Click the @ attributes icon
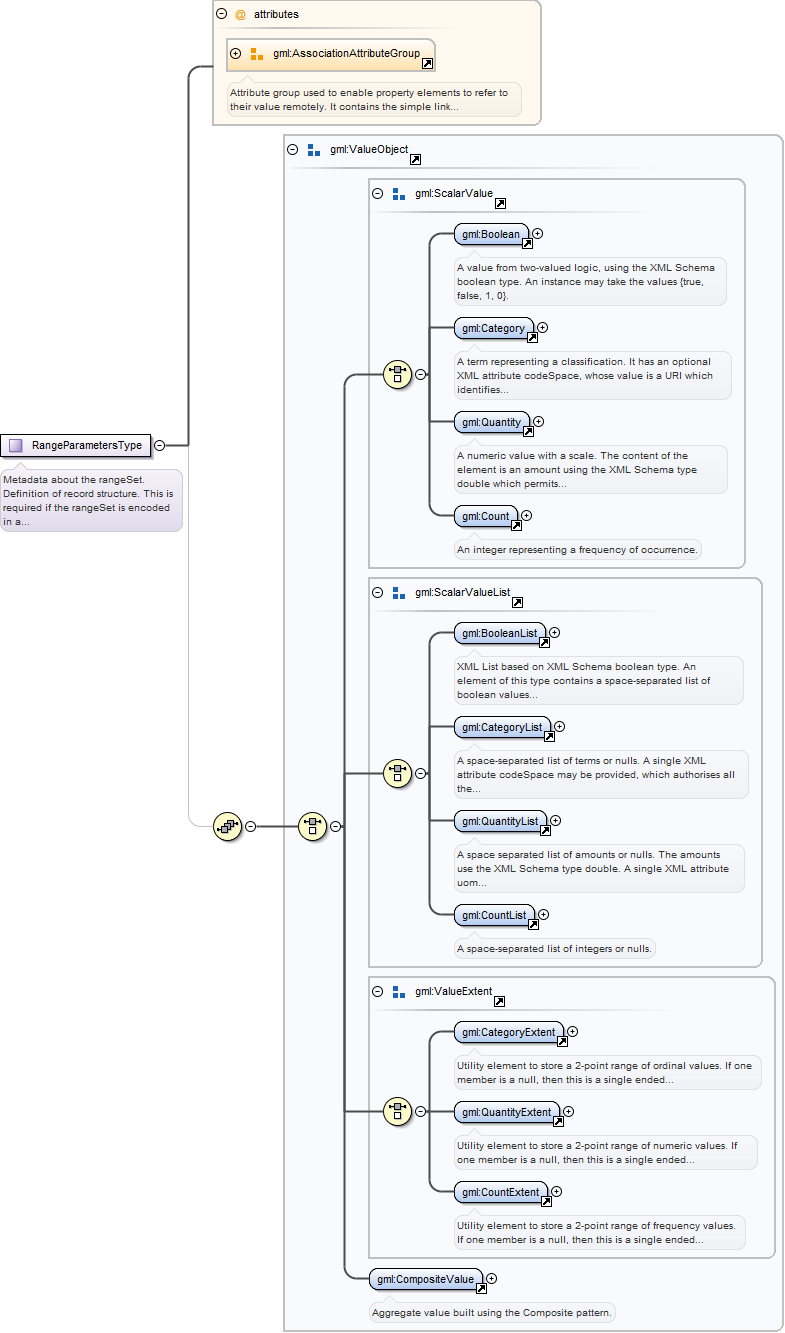Screen dimensions: 785x1333 point(240,15)
